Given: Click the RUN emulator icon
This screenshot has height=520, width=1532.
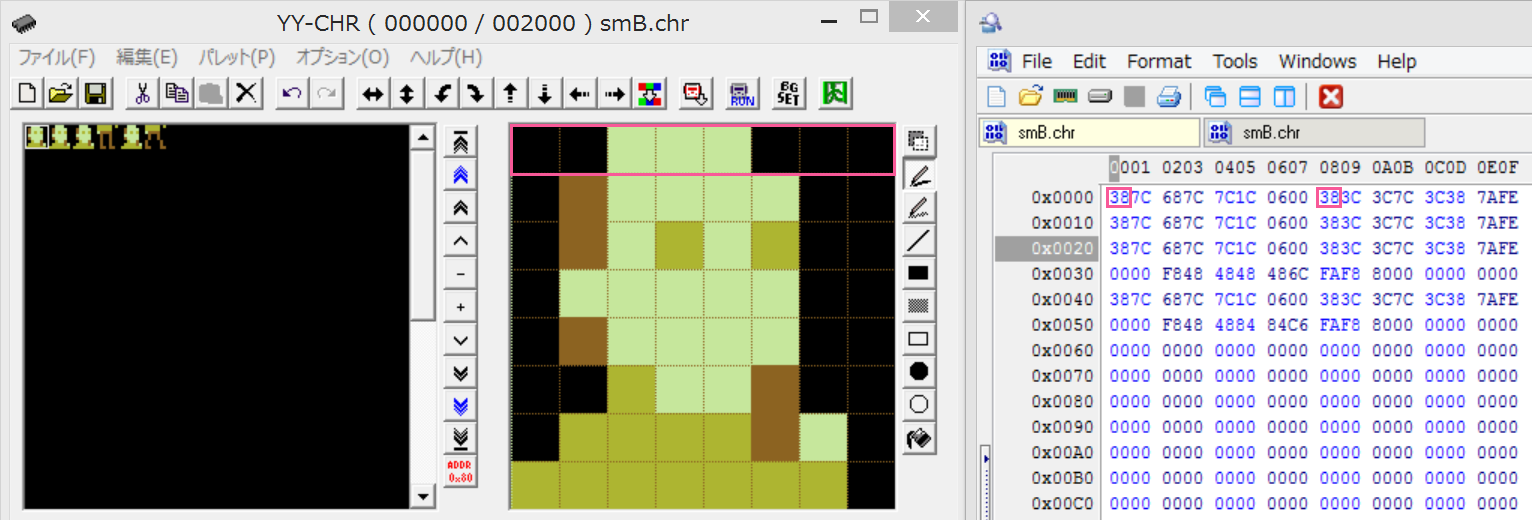Looking at the screenshot, I should pos(742,94).
